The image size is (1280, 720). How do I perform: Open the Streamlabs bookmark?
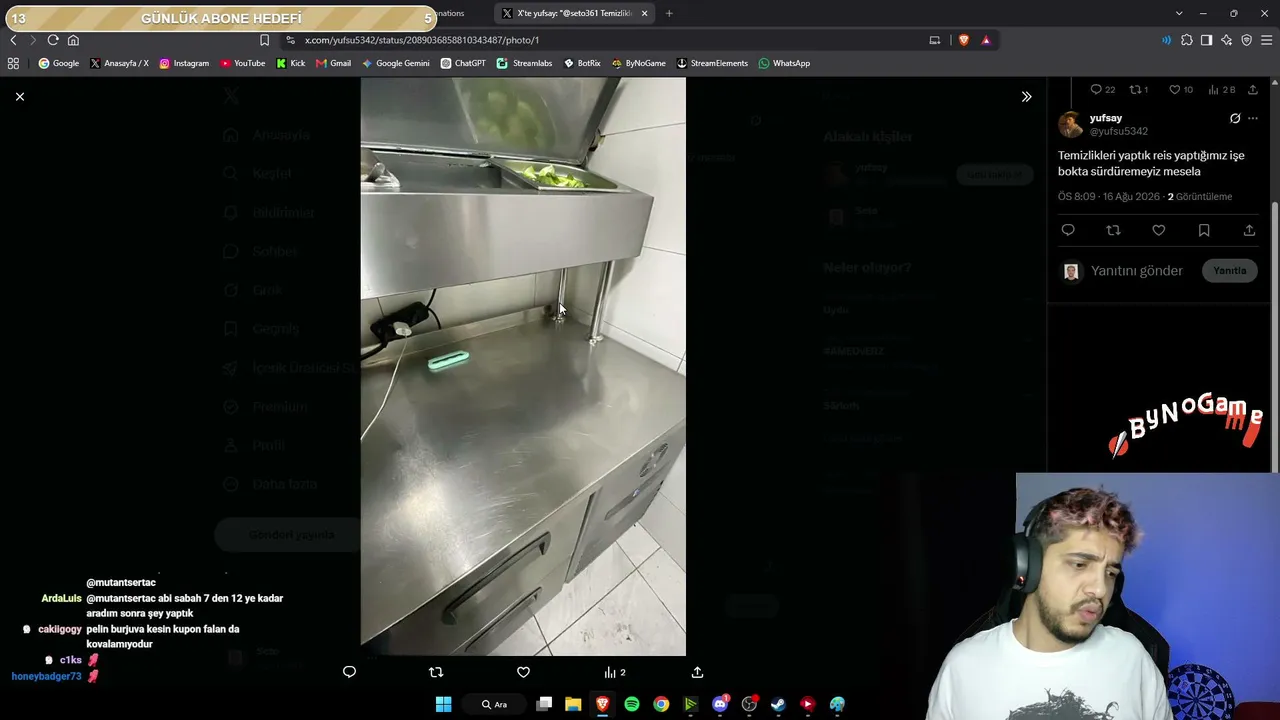(525, 63)
